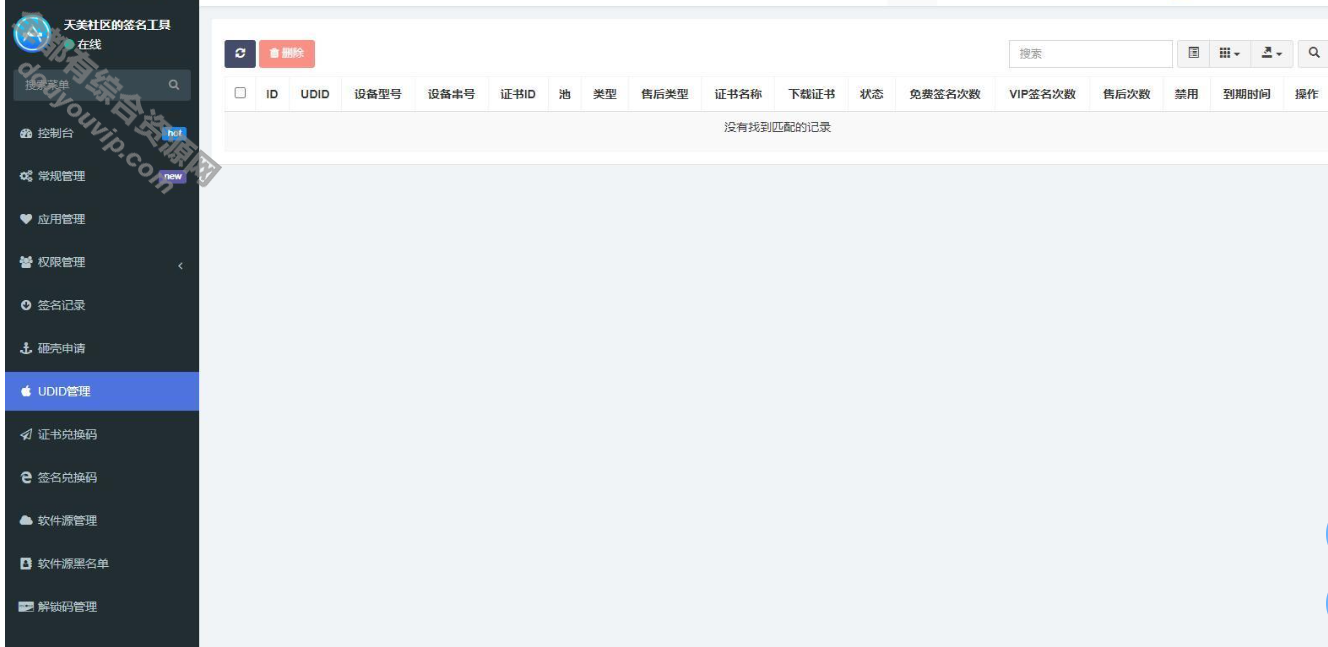The image size is (1328, 647).
Task: Go to 软件源黑名单 menu item
Action: point(102,563)
